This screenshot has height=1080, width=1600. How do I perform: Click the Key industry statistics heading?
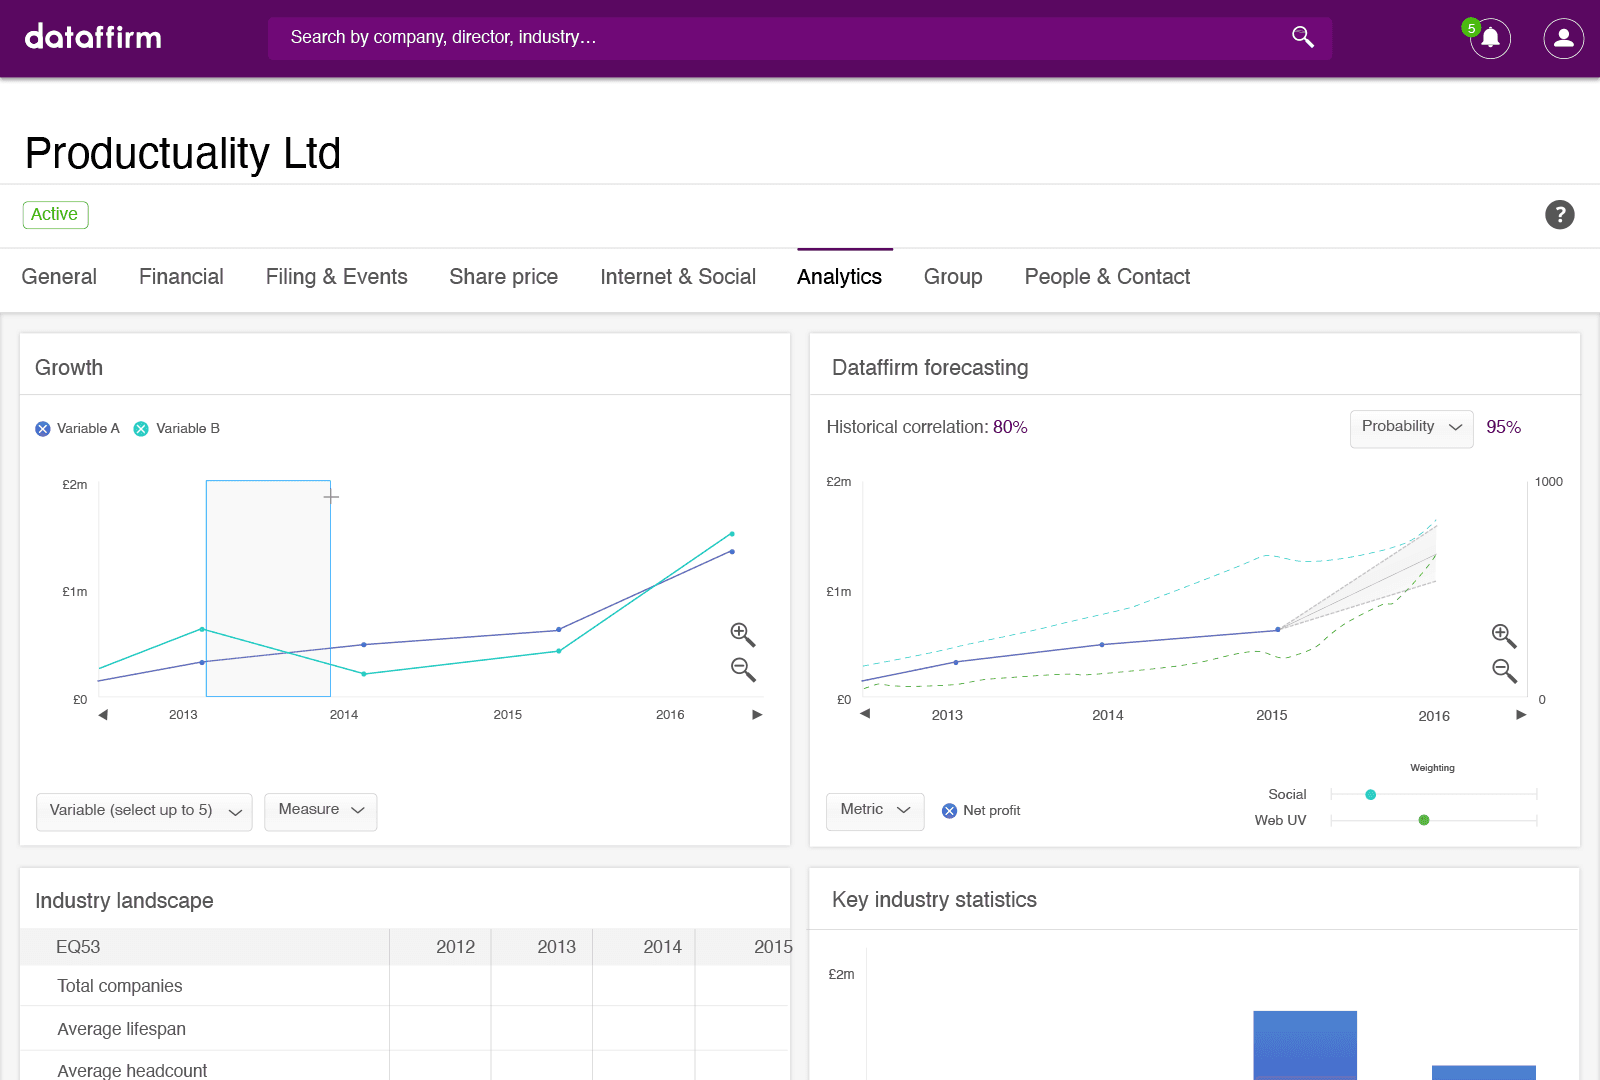[934, 900]
